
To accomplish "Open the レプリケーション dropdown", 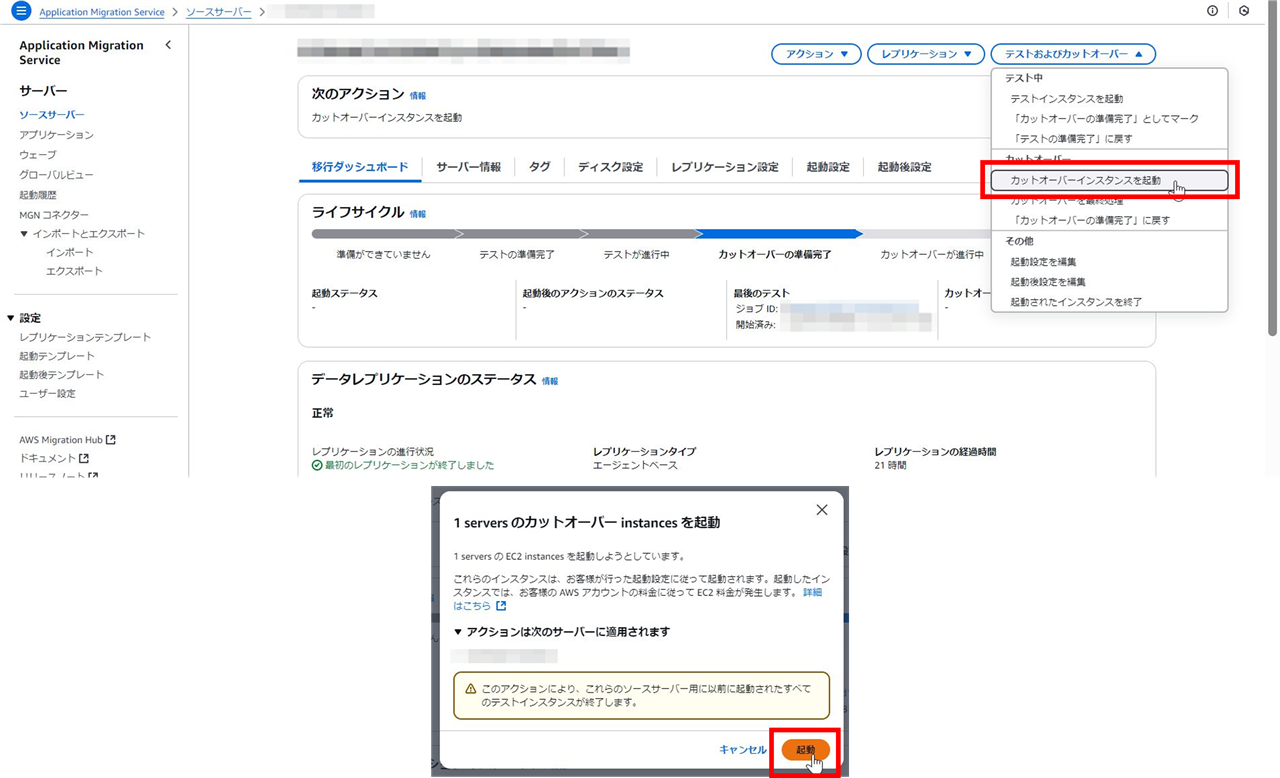I will [925, 54].
